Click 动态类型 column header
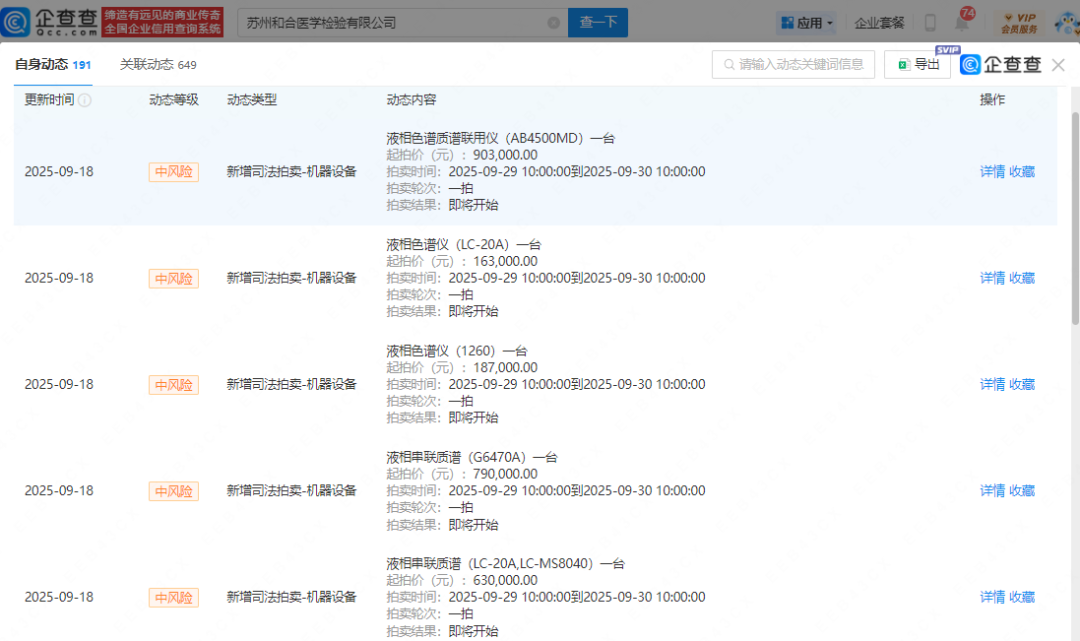Image resolution: width=1080 pixels, height=641 pixels. pos(252,100)
